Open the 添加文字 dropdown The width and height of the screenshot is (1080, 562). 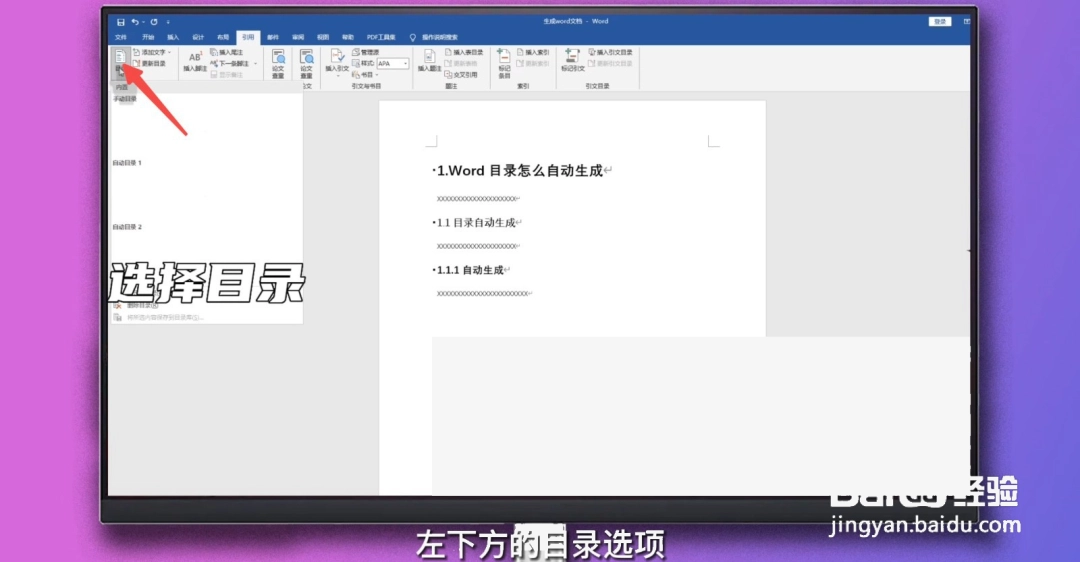pos(153,52)
